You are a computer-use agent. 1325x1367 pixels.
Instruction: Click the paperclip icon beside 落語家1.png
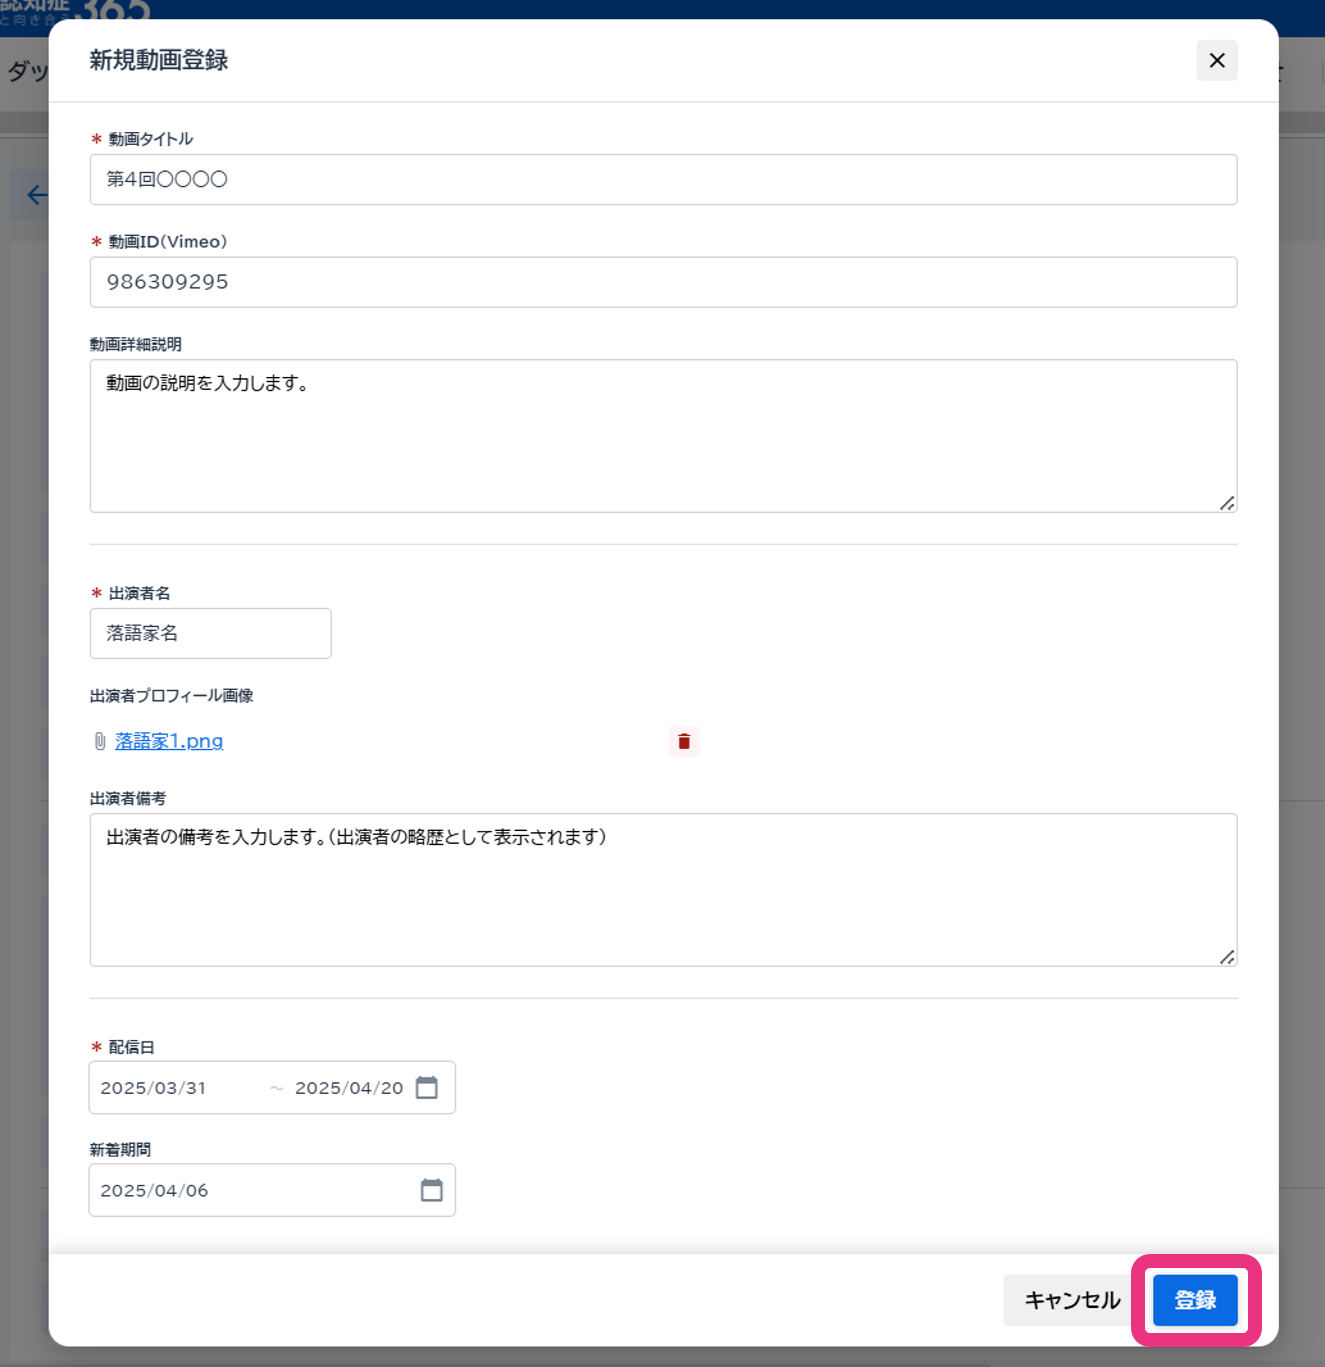click(x=100, y=741)
